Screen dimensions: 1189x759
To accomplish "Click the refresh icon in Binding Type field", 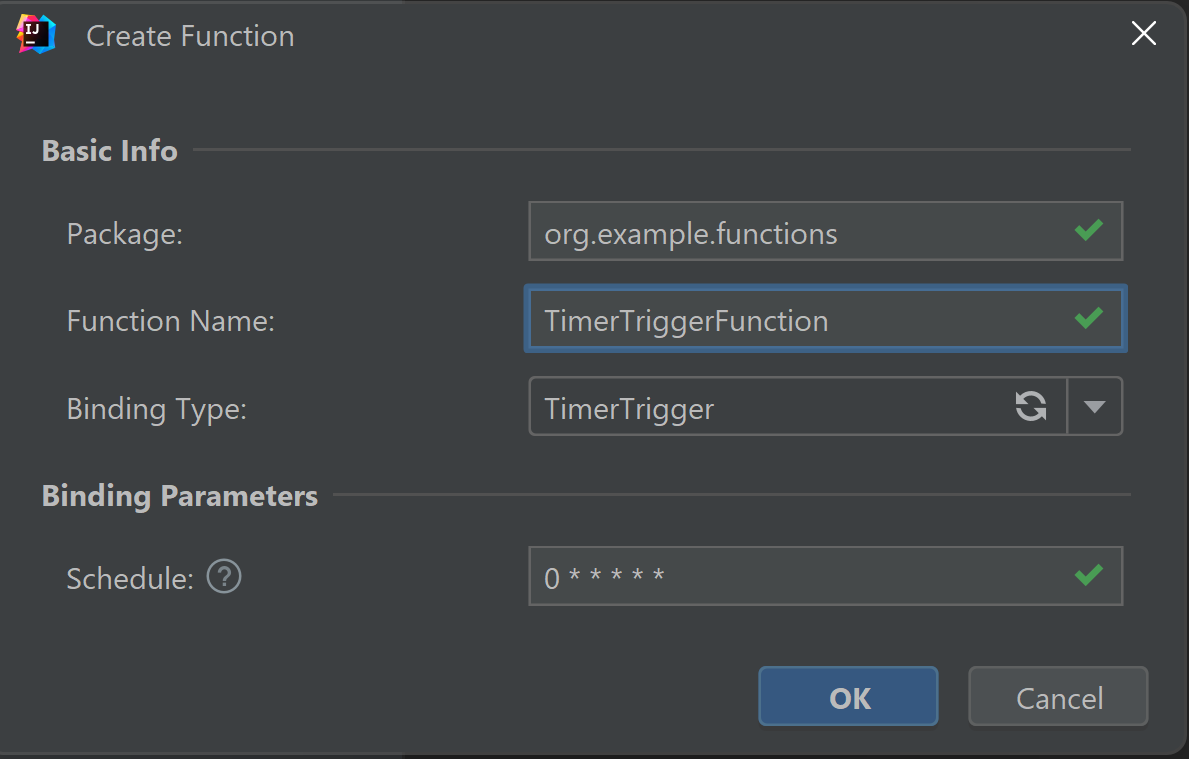I will pos(1032,406).
